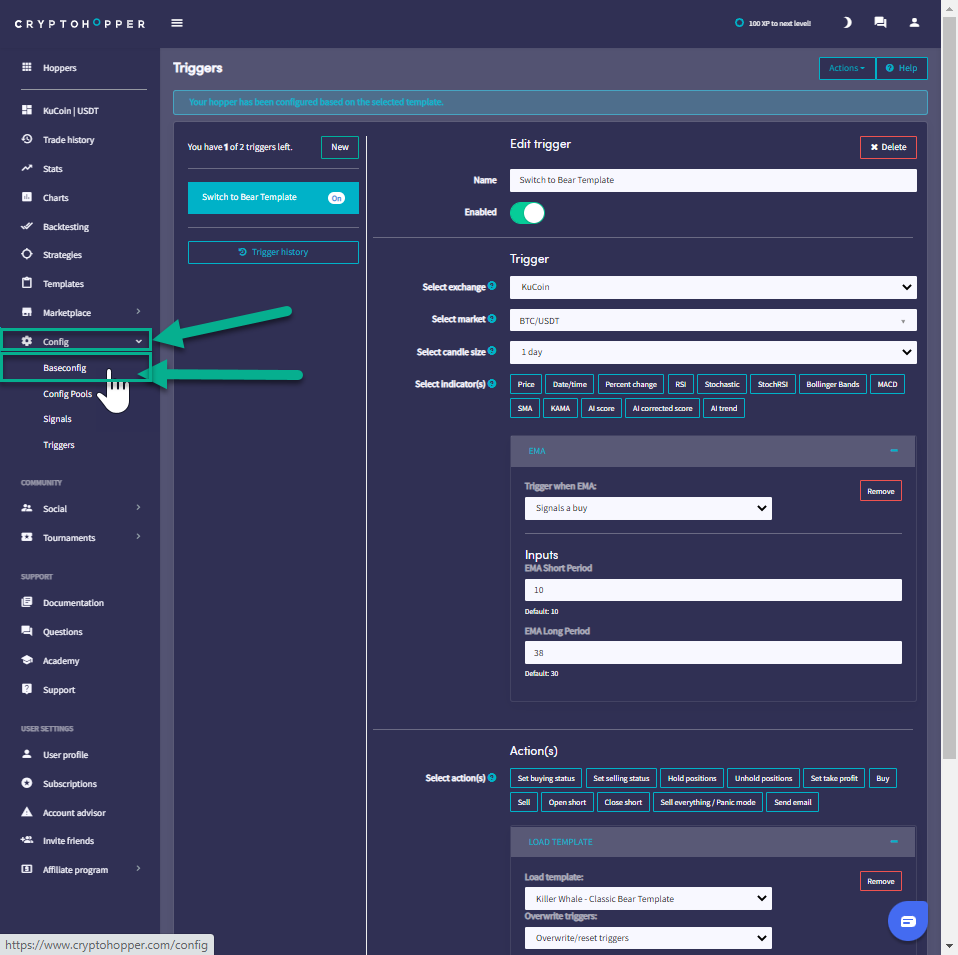This screenshot has width=958, height=955.
Task: Open the Select exchange KuCoin dropdown
Action: [x=713, y=287]
